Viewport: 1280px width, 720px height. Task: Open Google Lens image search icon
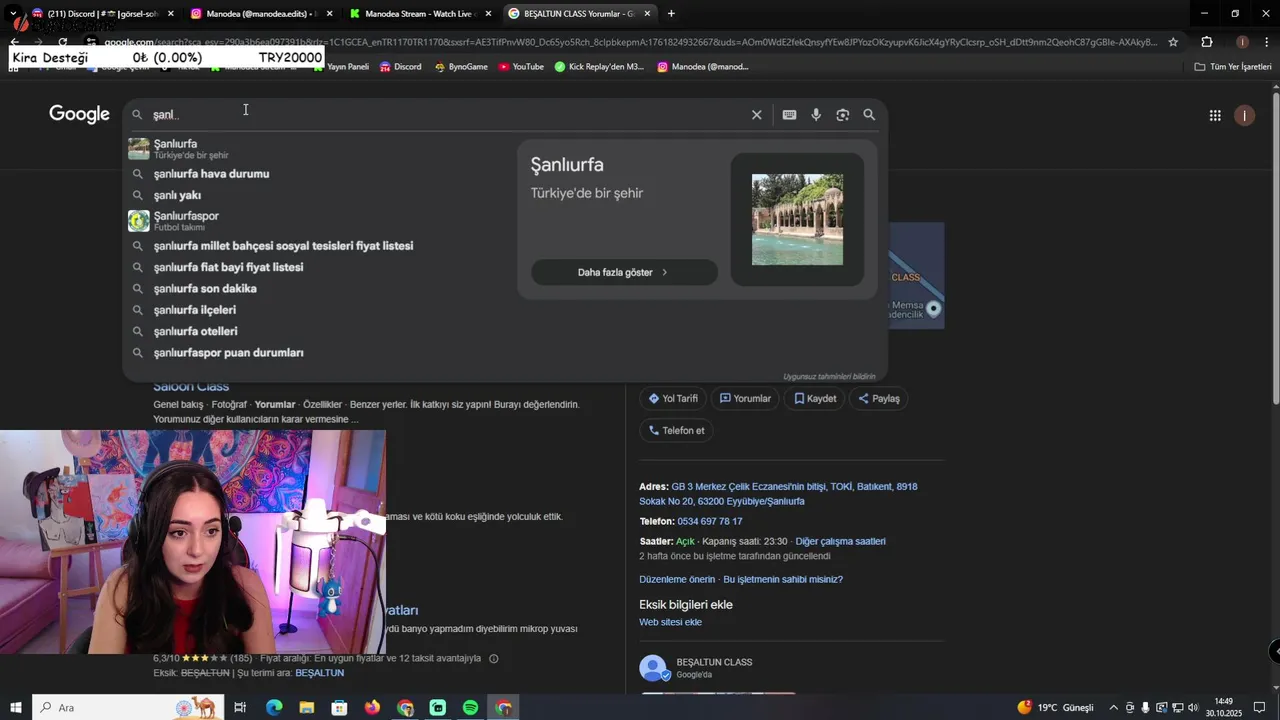tap(843, 115)
